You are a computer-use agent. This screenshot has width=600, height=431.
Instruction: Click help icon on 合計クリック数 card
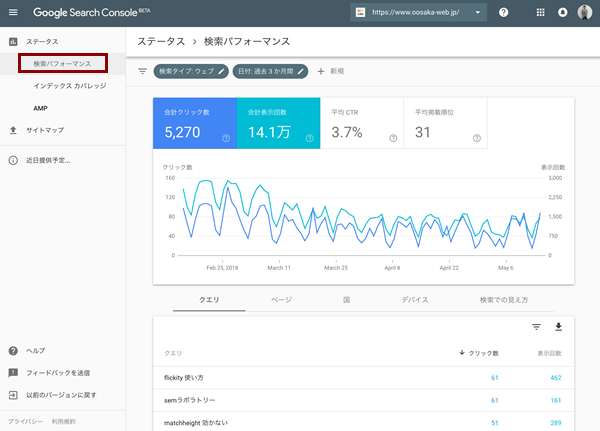[226, 138]
